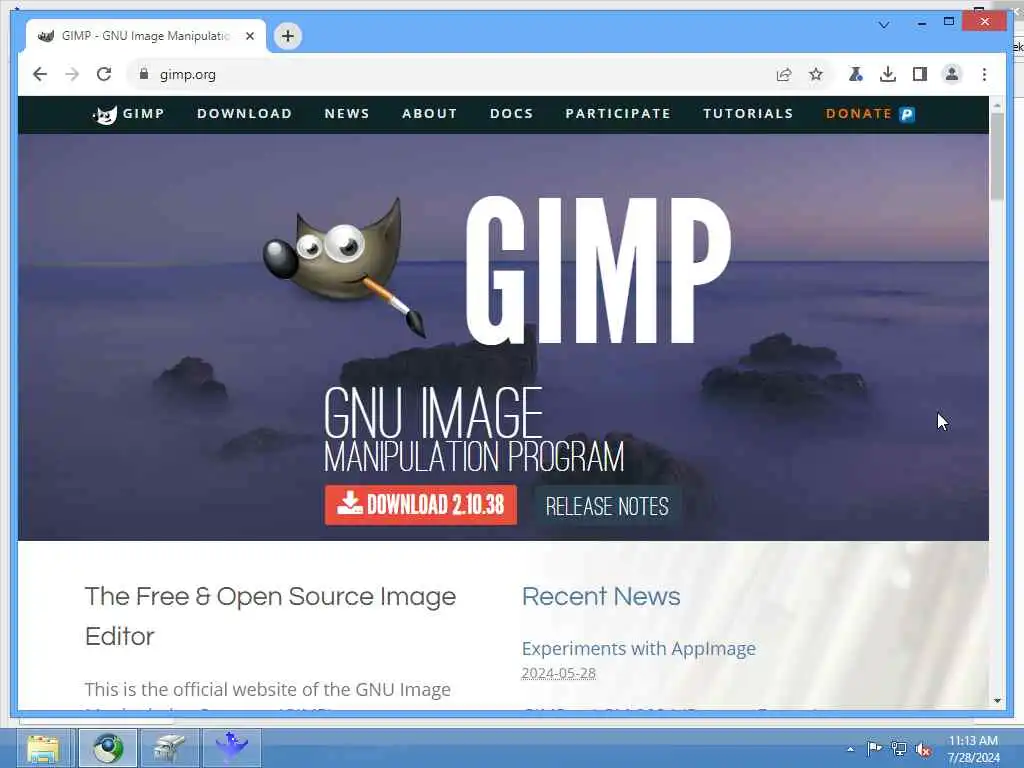This screenshot has width=1024, height=768.
Task: Click the PayPal icon beside Donate
Action: [x=907, y=114]
